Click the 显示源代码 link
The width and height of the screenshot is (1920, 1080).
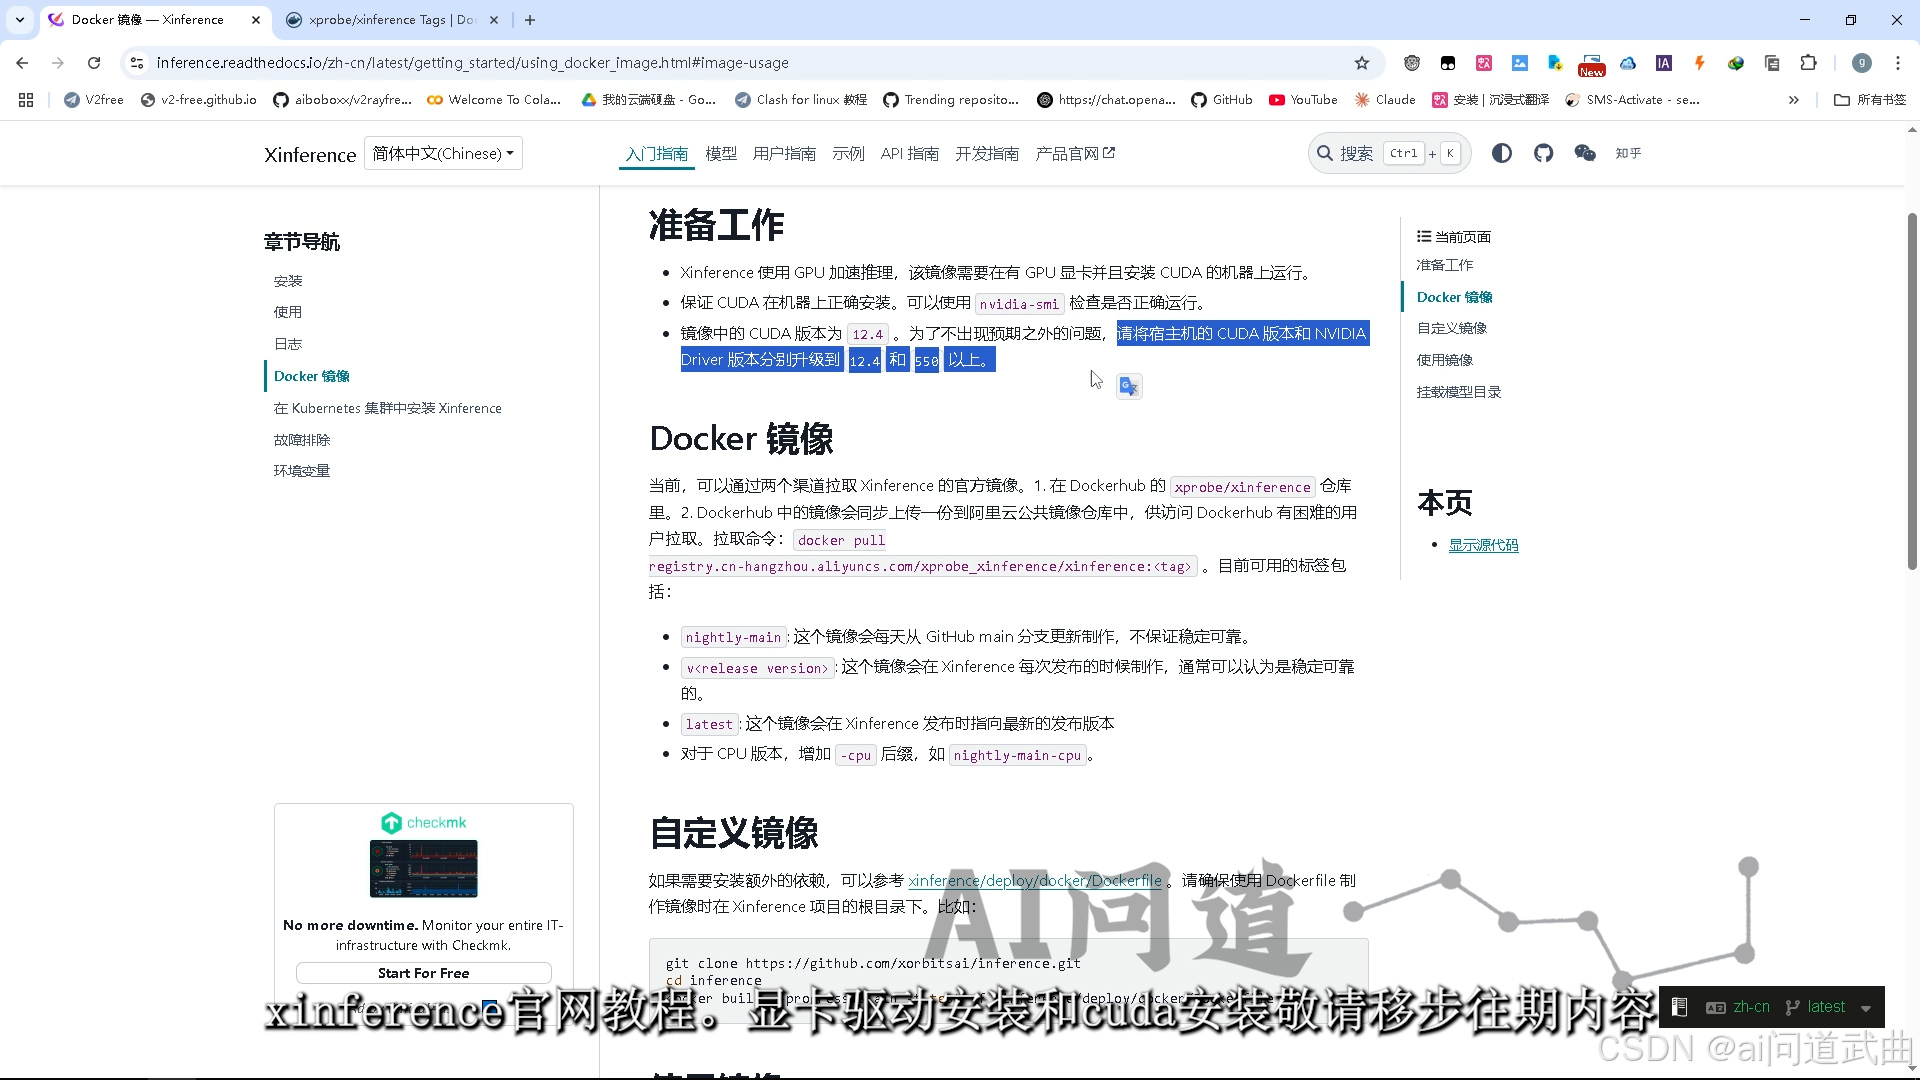click(1483, 545)
